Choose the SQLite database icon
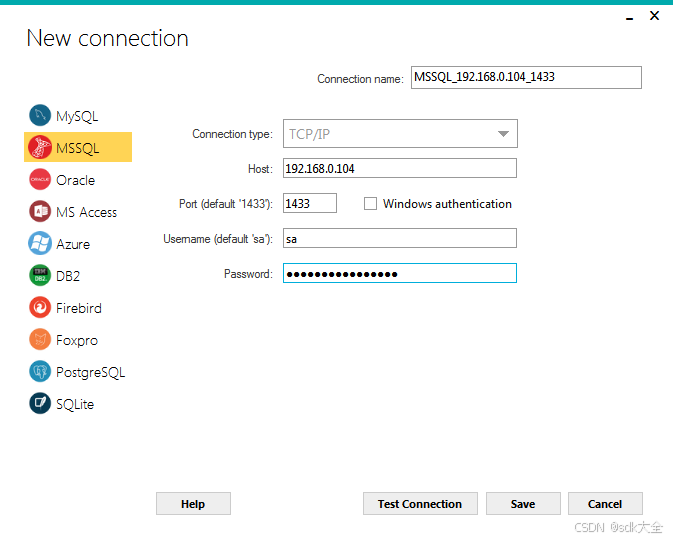This screenshot has height=541, width=673. pyautogui.click(x=40, y=404)
